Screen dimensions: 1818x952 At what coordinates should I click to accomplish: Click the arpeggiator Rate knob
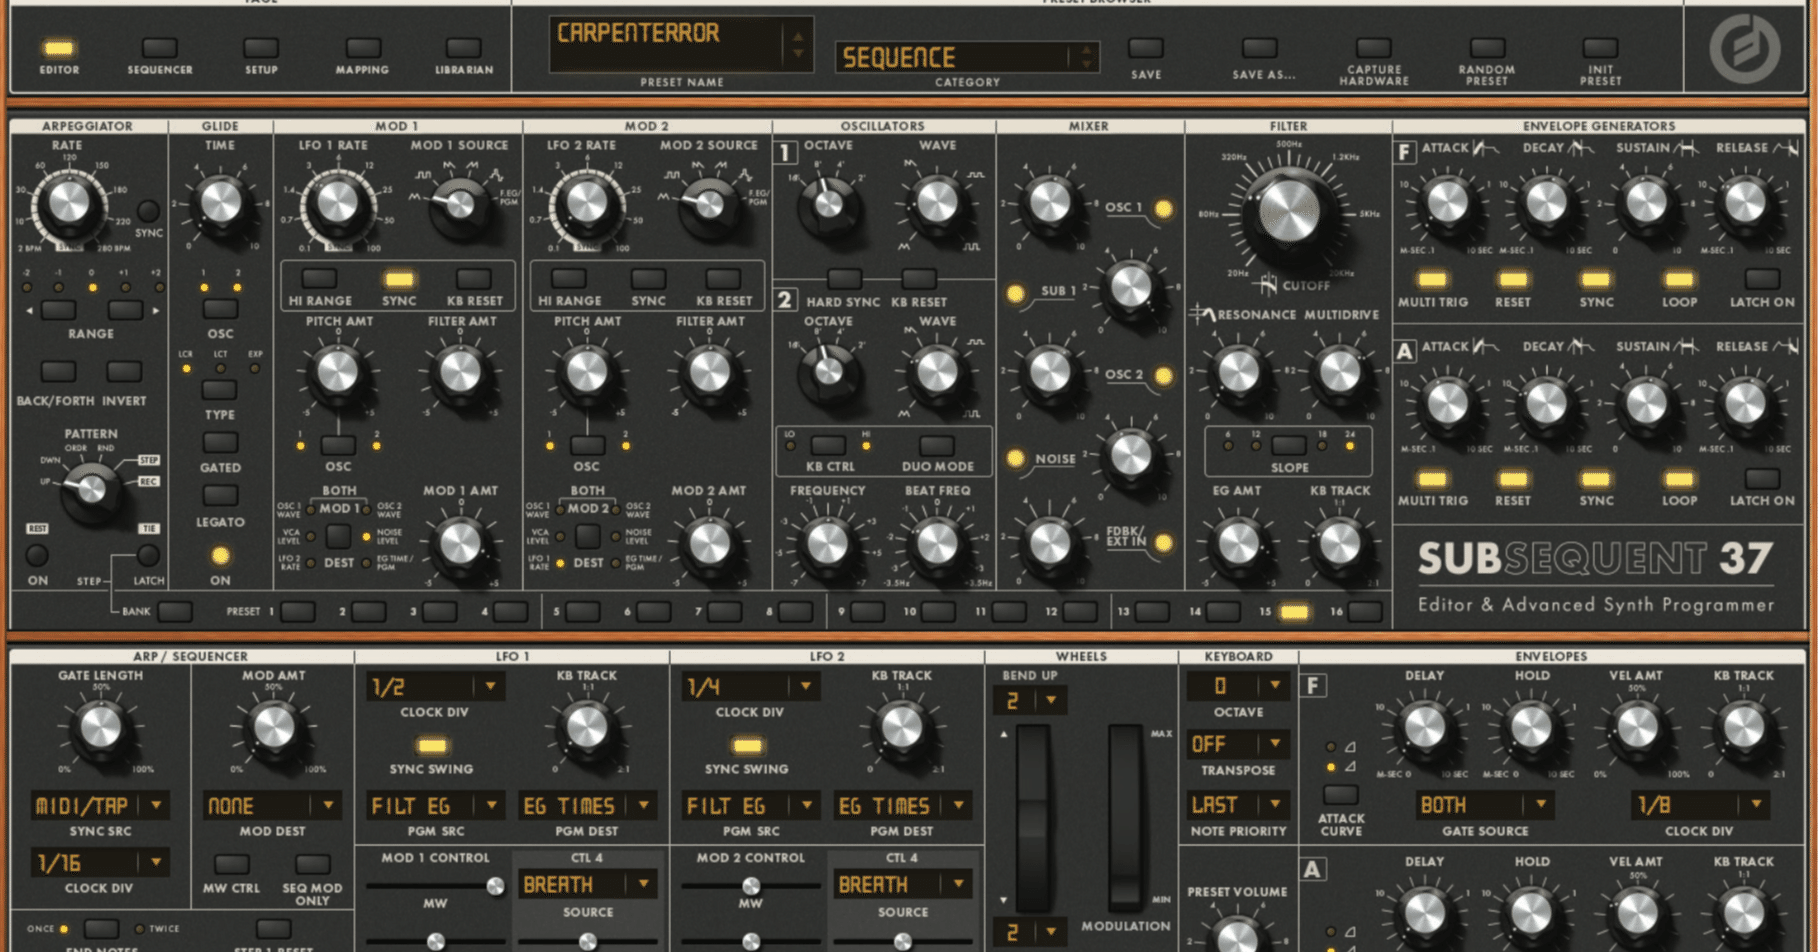[x=68, y=203]
